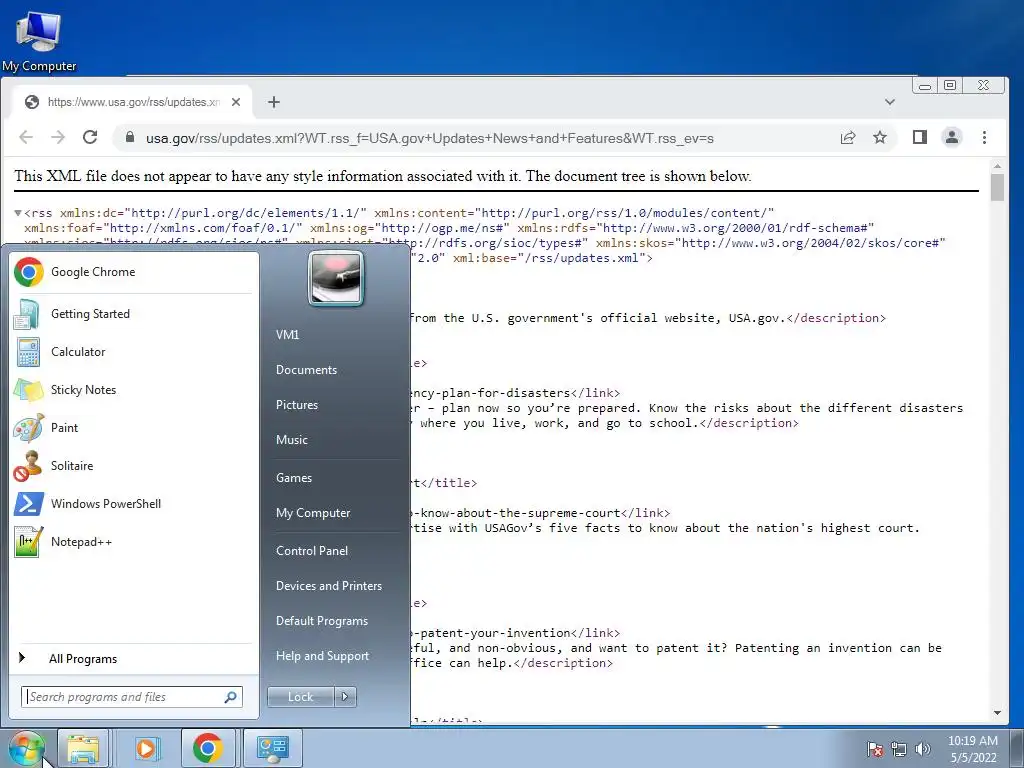Open the control panel taskbar icon
Screen dimensions: 1024x768
272,748
